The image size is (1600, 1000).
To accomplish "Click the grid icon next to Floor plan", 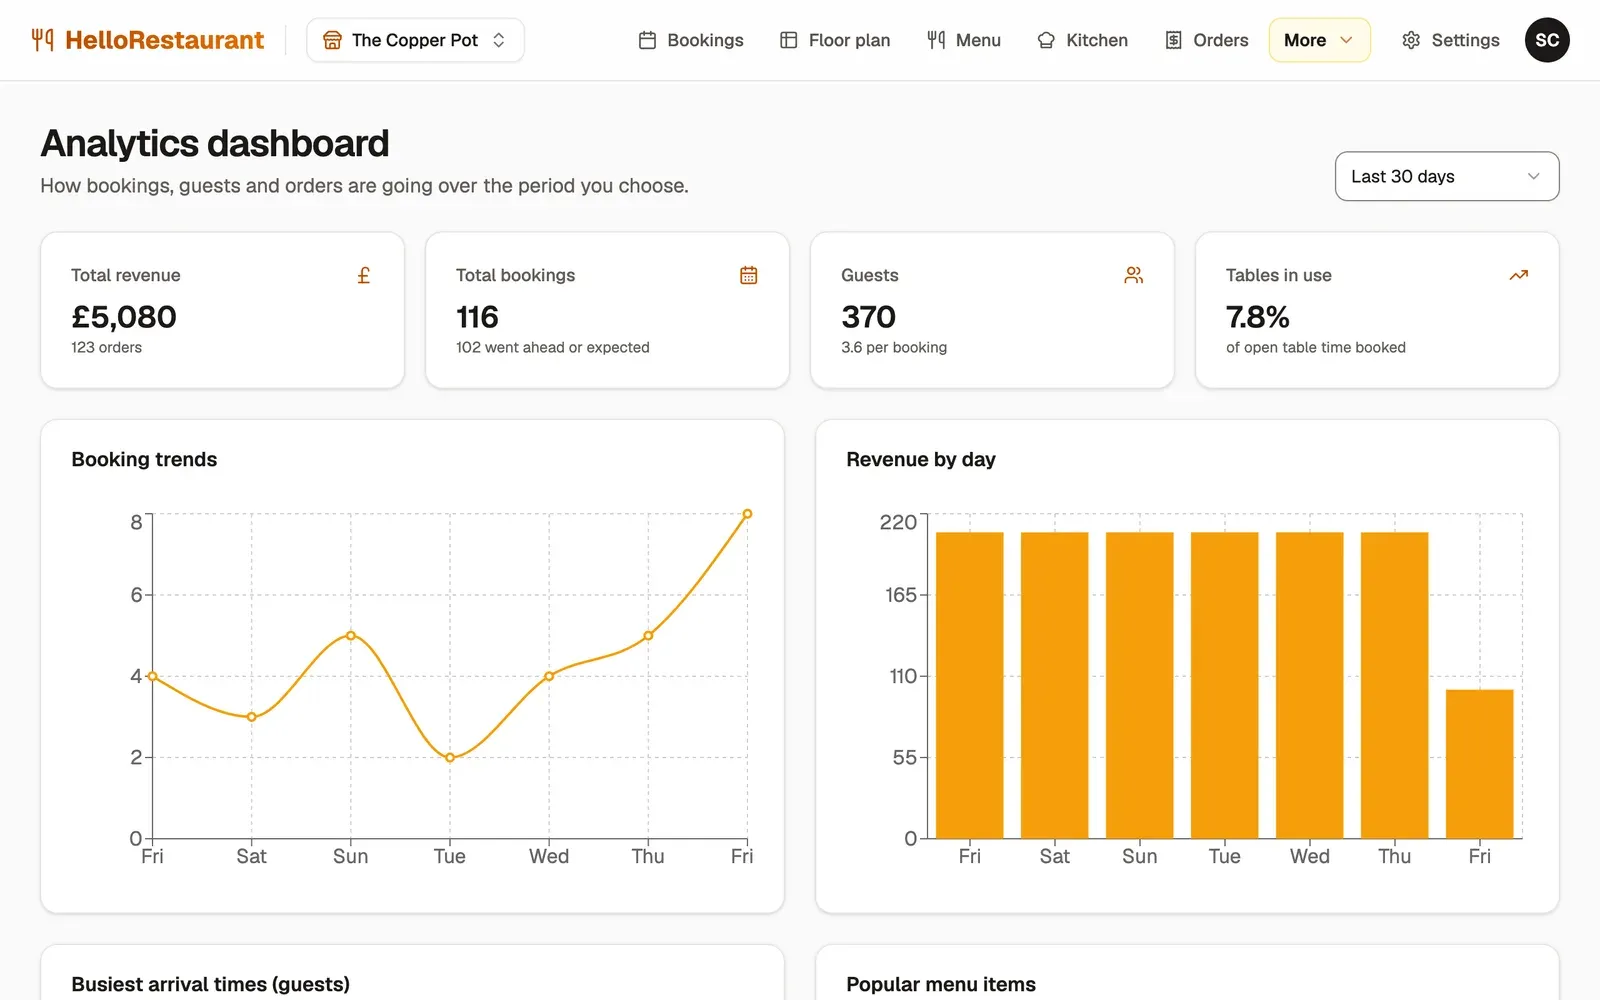I will [789, 40].
